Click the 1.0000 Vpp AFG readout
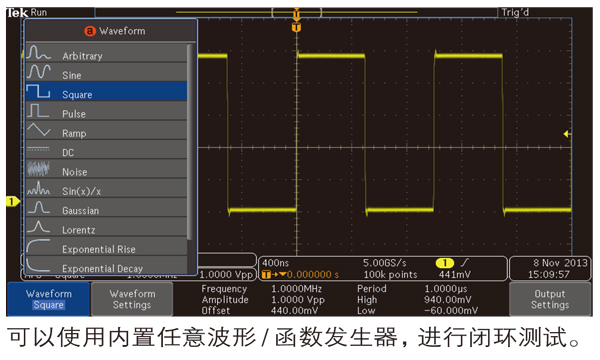Viewport: 600px width, 360px height. [x=226, y=275]
